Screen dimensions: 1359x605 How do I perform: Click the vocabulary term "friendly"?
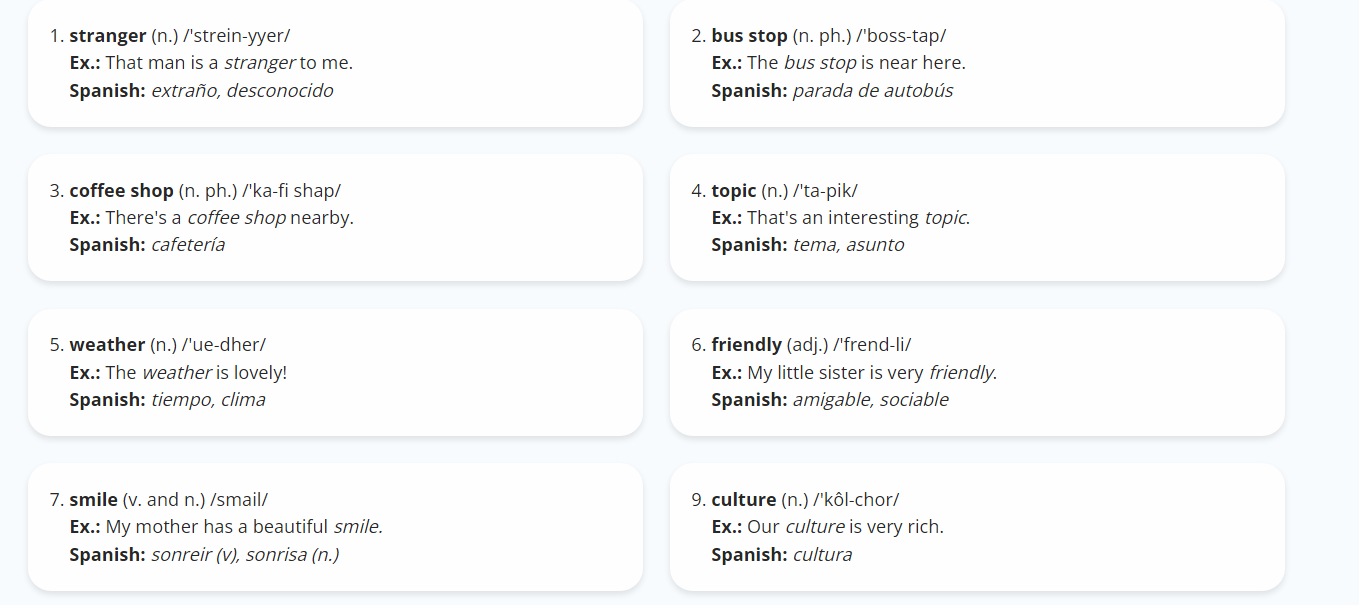[746, 345]
